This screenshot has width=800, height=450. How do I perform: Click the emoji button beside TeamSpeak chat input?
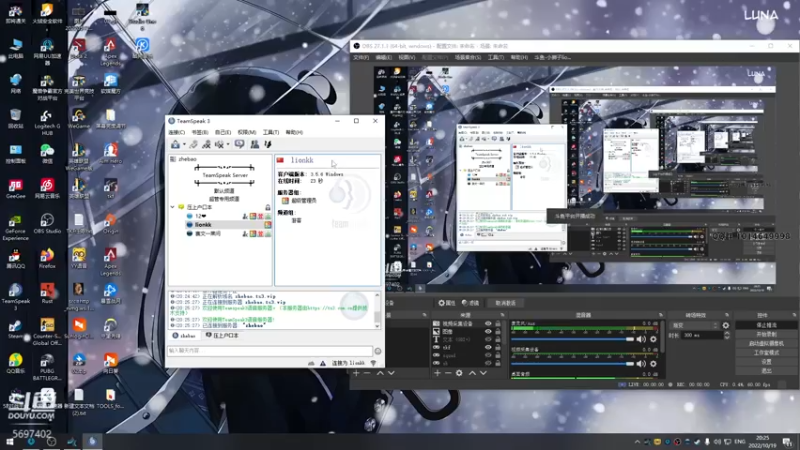[x=378, y=351]
